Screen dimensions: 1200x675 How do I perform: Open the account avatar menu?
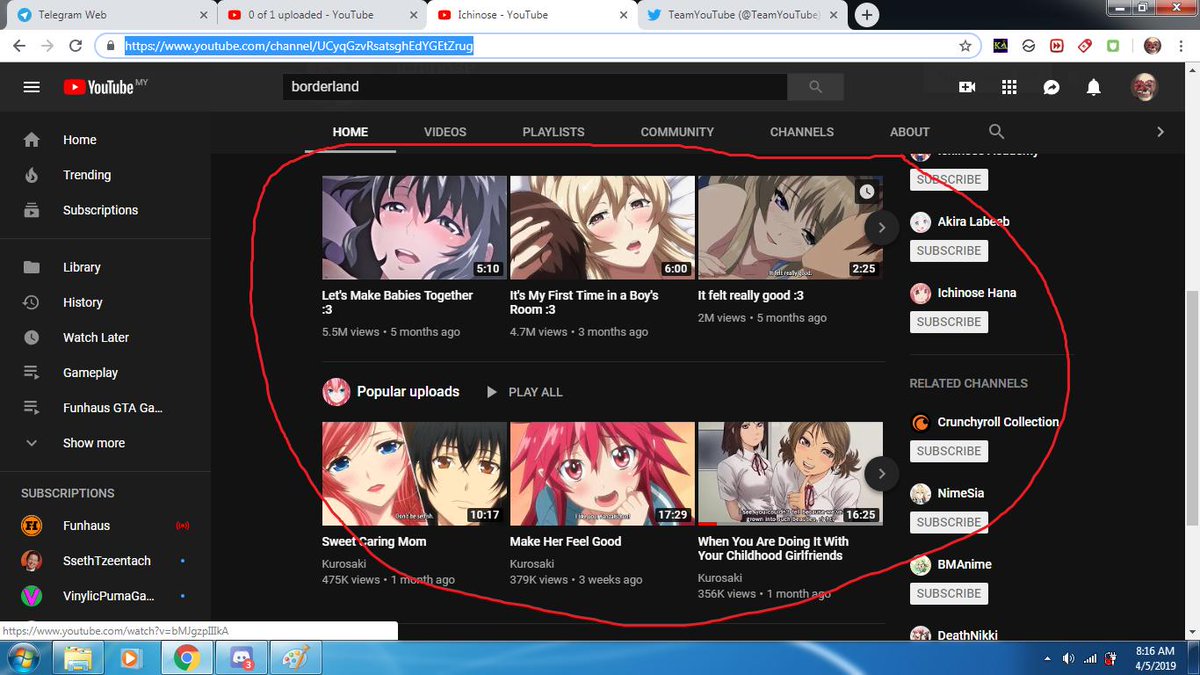point(1144,87)
